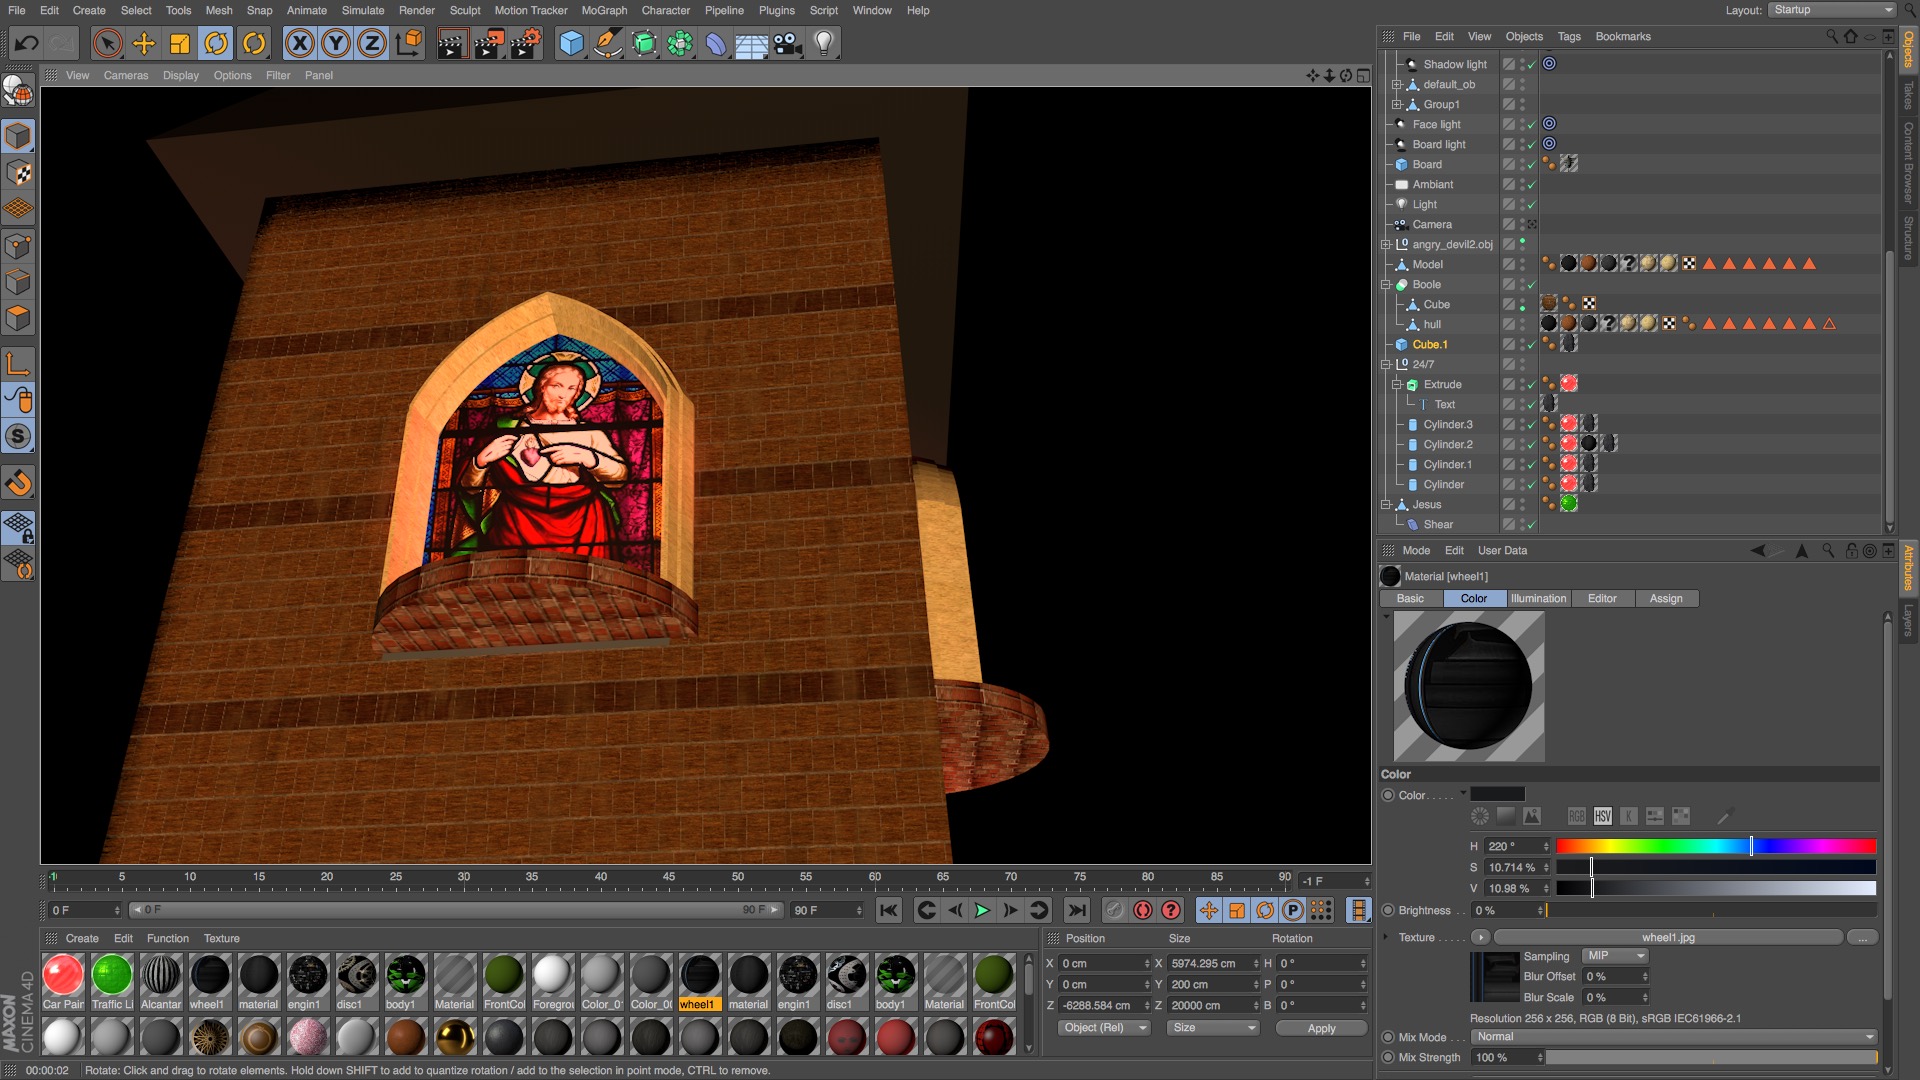Click the Apply button in coordinates
This screenshot has width=1920, height=1080.
tap(1321, 1028)
